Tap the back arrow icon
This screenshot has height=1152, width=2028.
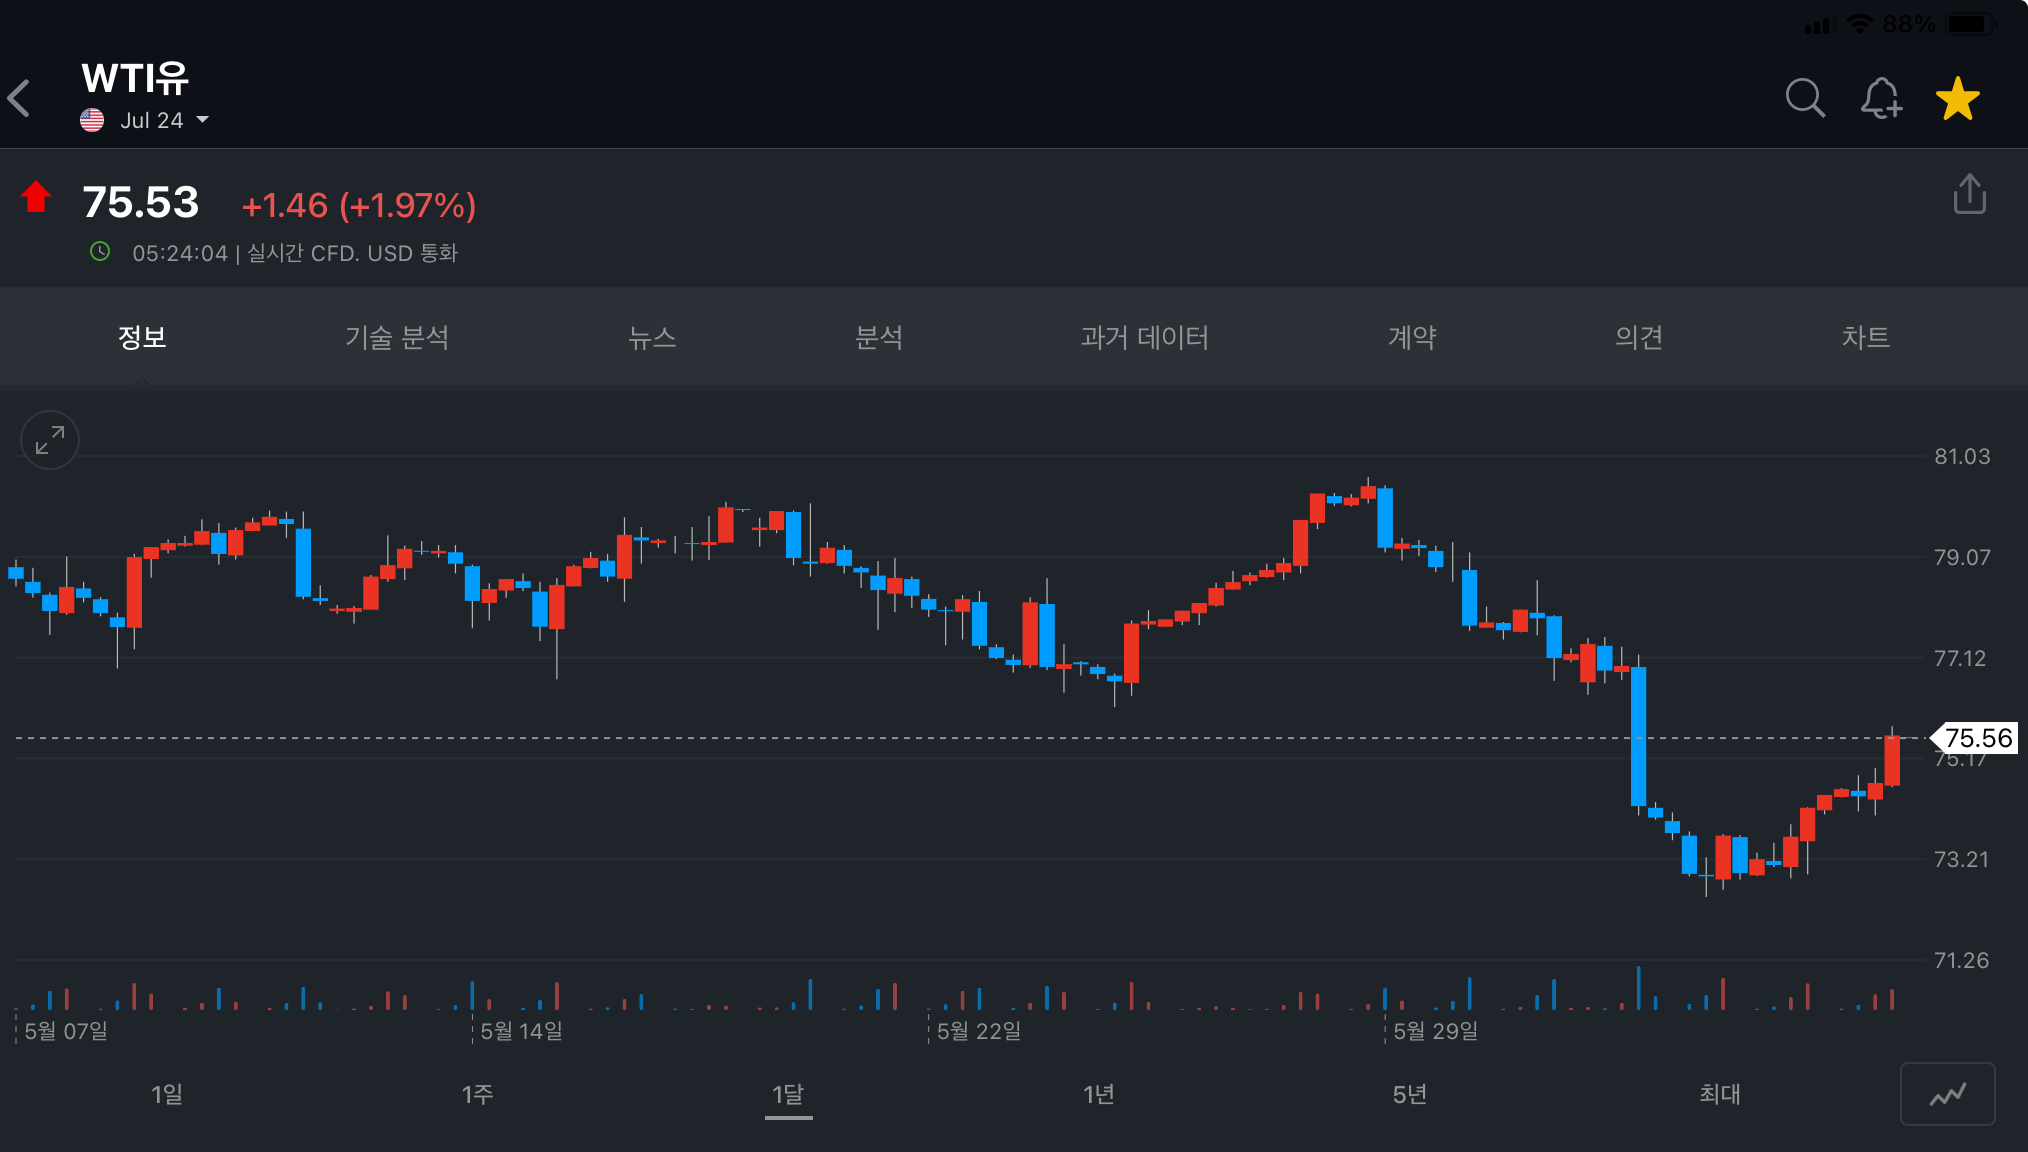[20, 99]
